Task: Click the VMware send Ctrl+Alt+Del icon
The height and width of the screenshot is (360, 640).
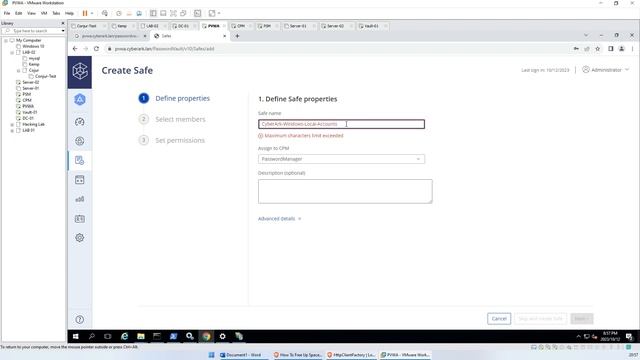Action: click(105, 13)
